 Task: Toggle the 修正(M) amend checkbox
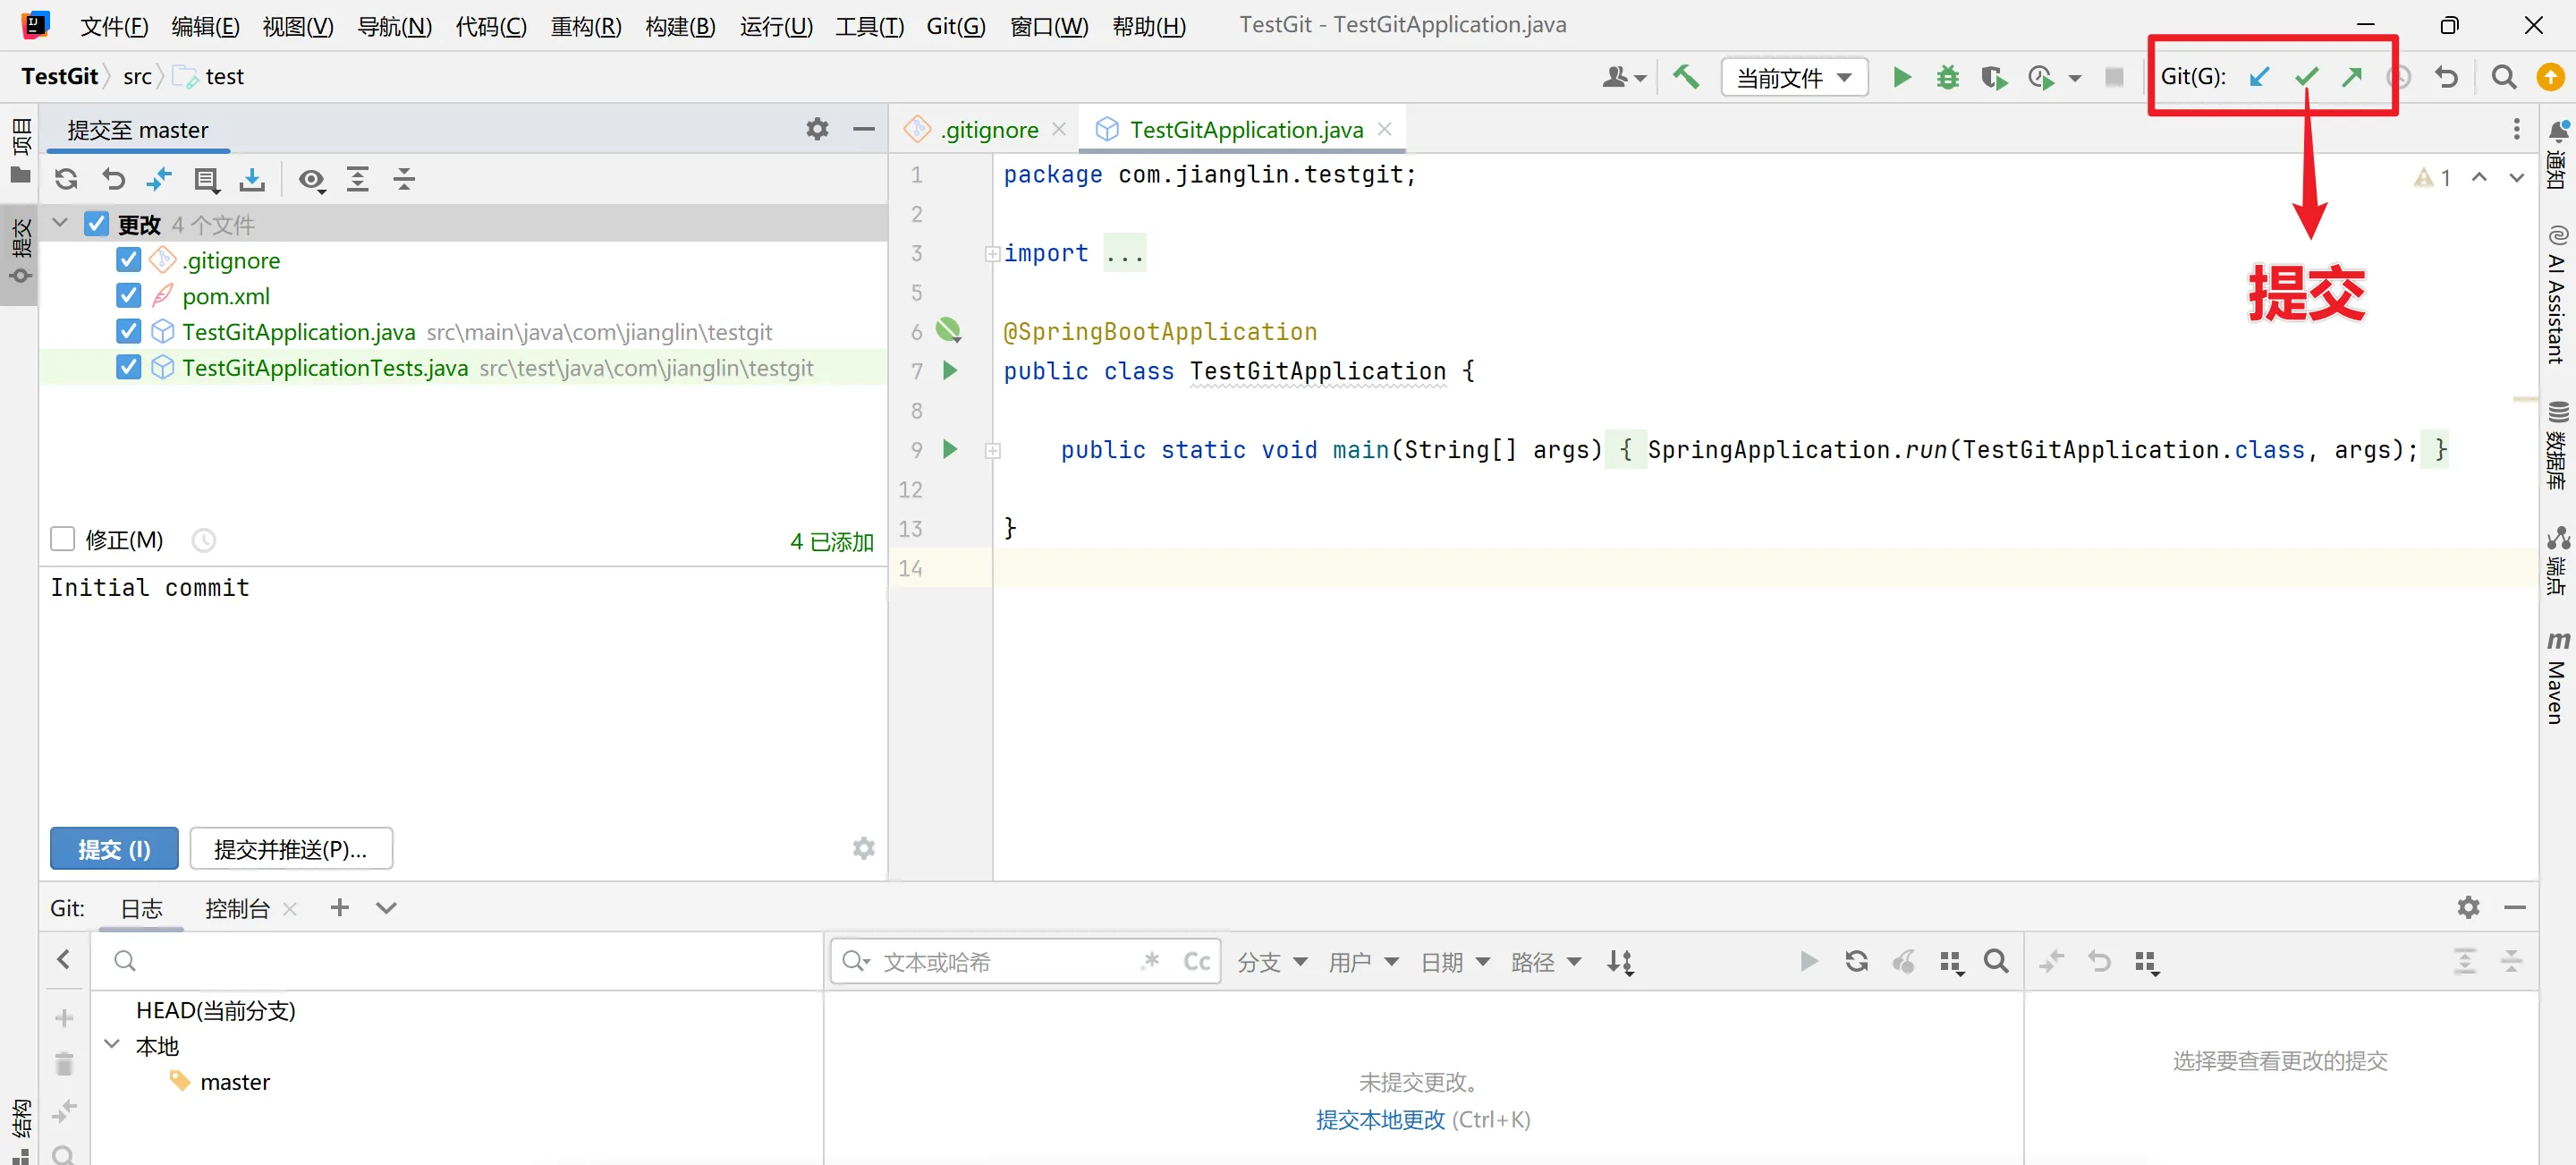click(63, 540)
